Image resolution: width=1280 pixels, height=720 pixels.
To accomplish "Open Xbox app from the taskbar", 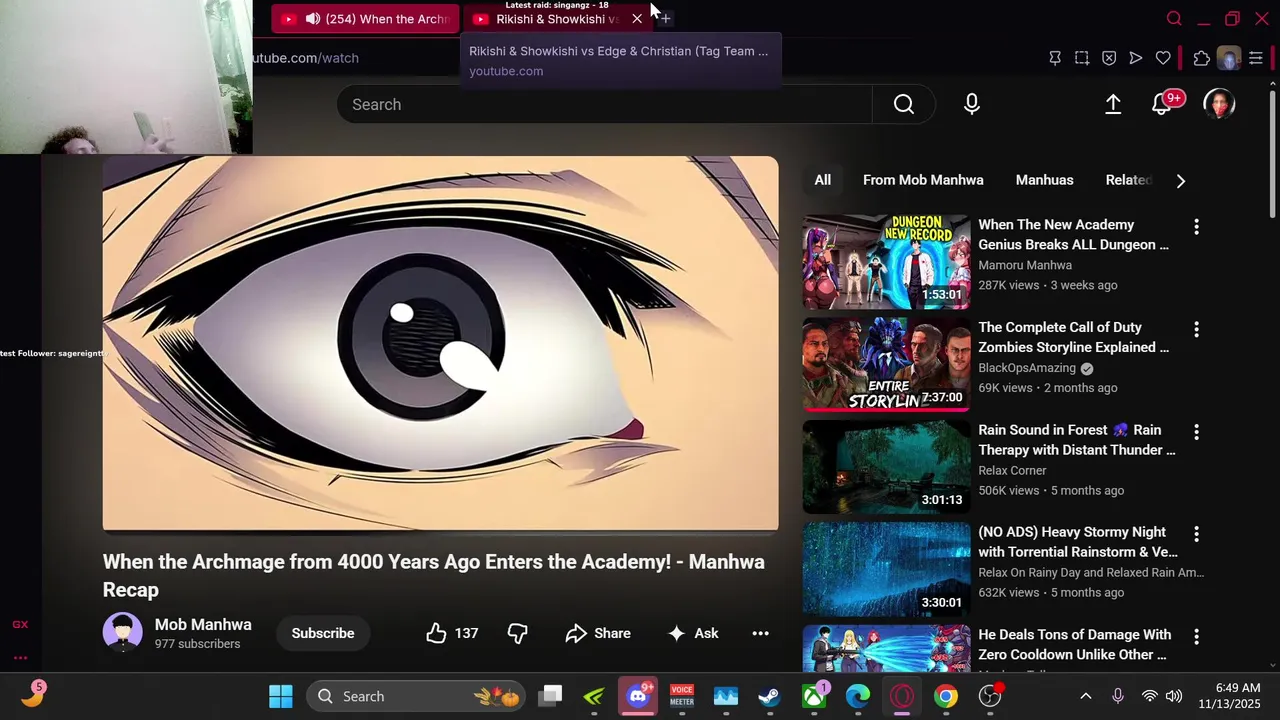I will (814, 696).
